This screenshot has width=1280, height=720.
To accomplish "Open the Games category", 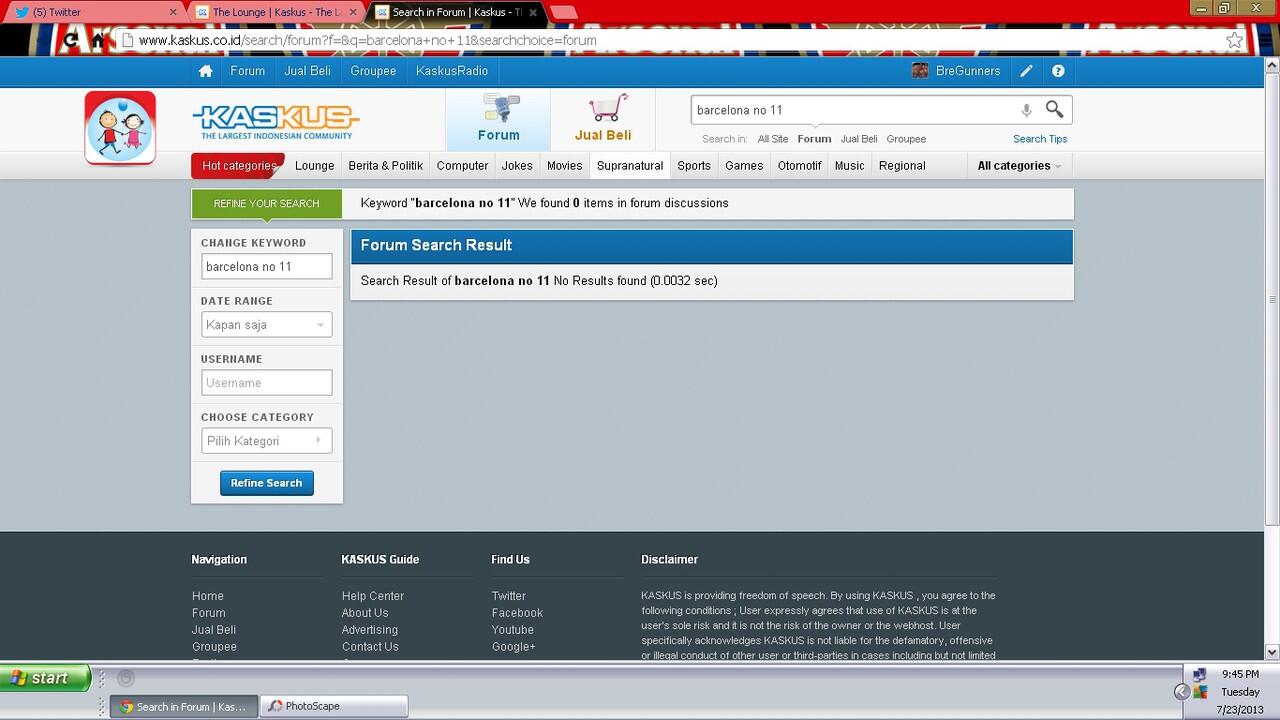I will [x=744, y=166].
